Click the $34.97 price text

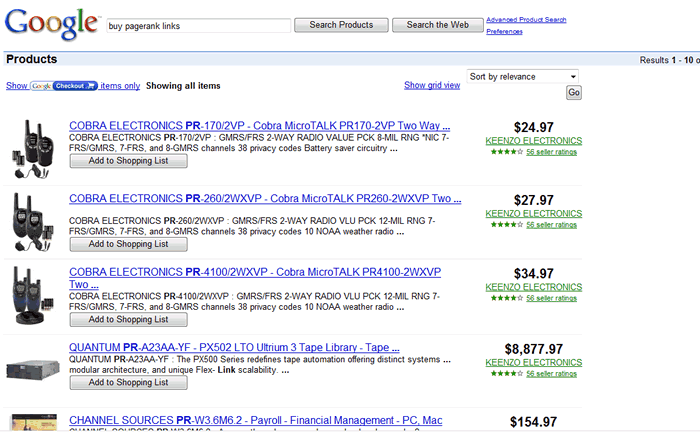coord(533,274)
